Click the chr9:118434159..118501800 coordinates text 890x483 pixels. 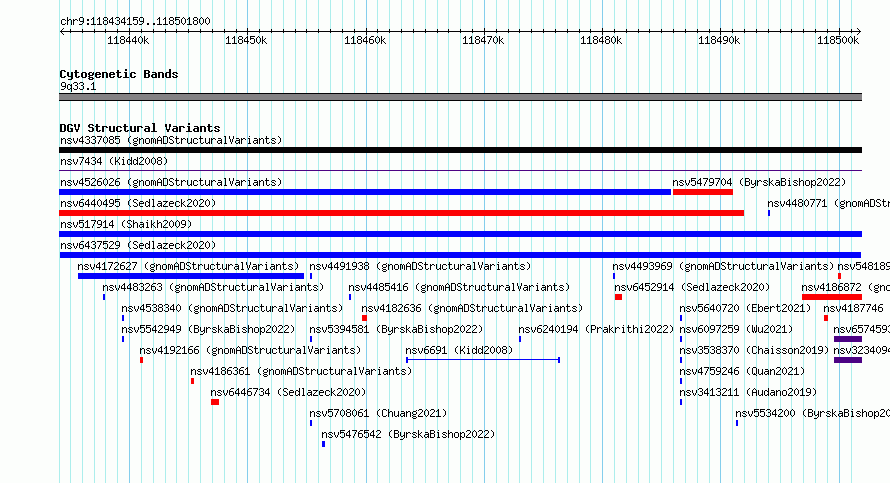coord(135,21)
